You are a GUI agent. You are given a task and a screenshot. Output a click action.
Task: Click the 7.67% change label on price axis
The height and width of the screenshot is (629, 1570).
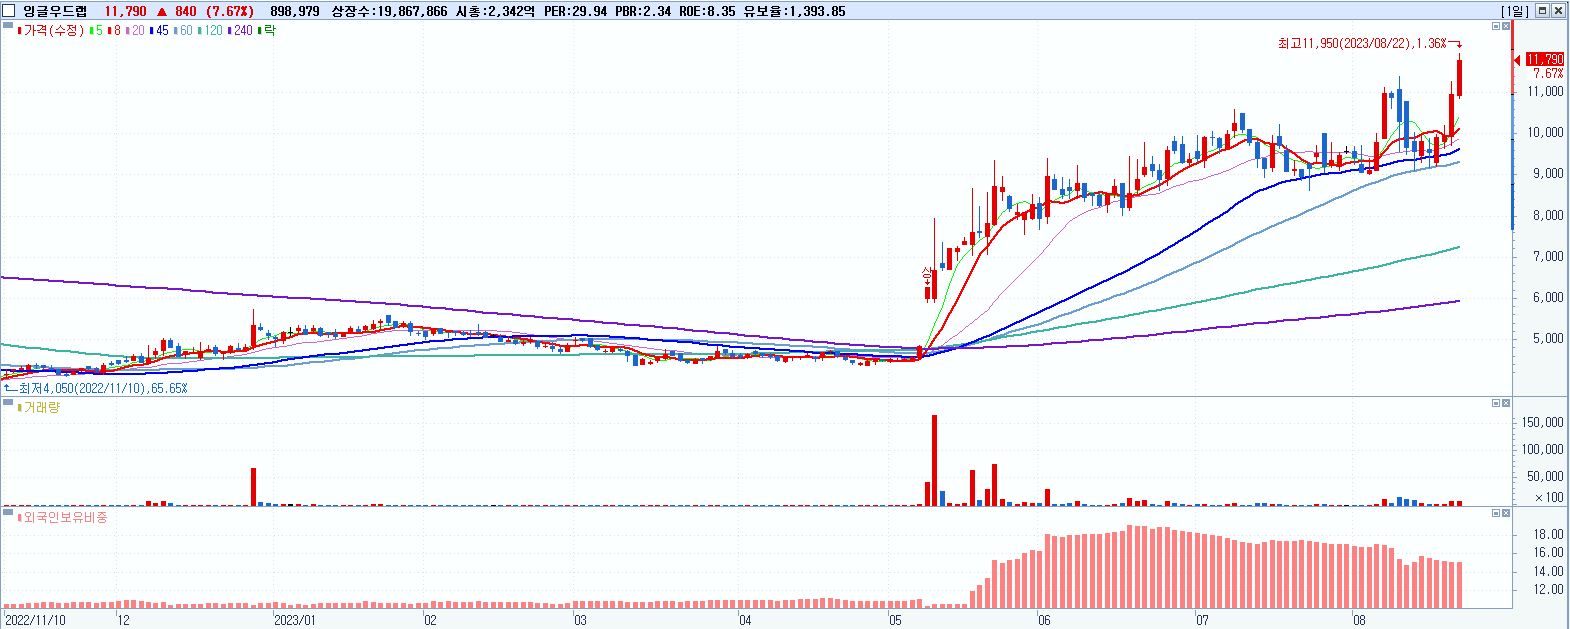1548,74
